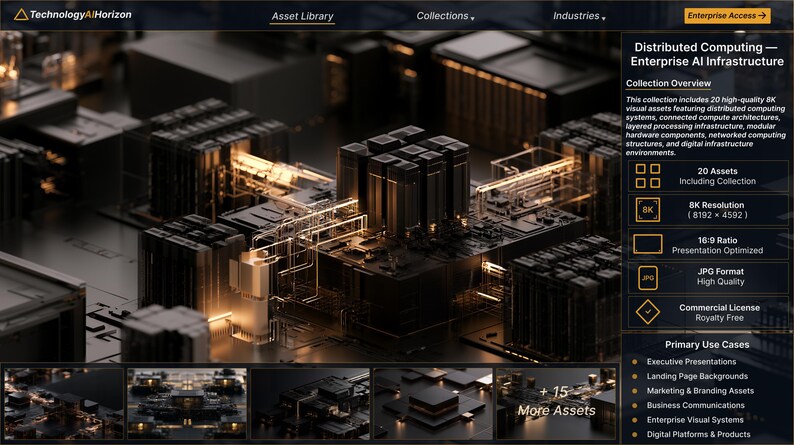The image size is (794, 445).
Task: Select Business Communications use case
Action: click(x=695, y=405)
